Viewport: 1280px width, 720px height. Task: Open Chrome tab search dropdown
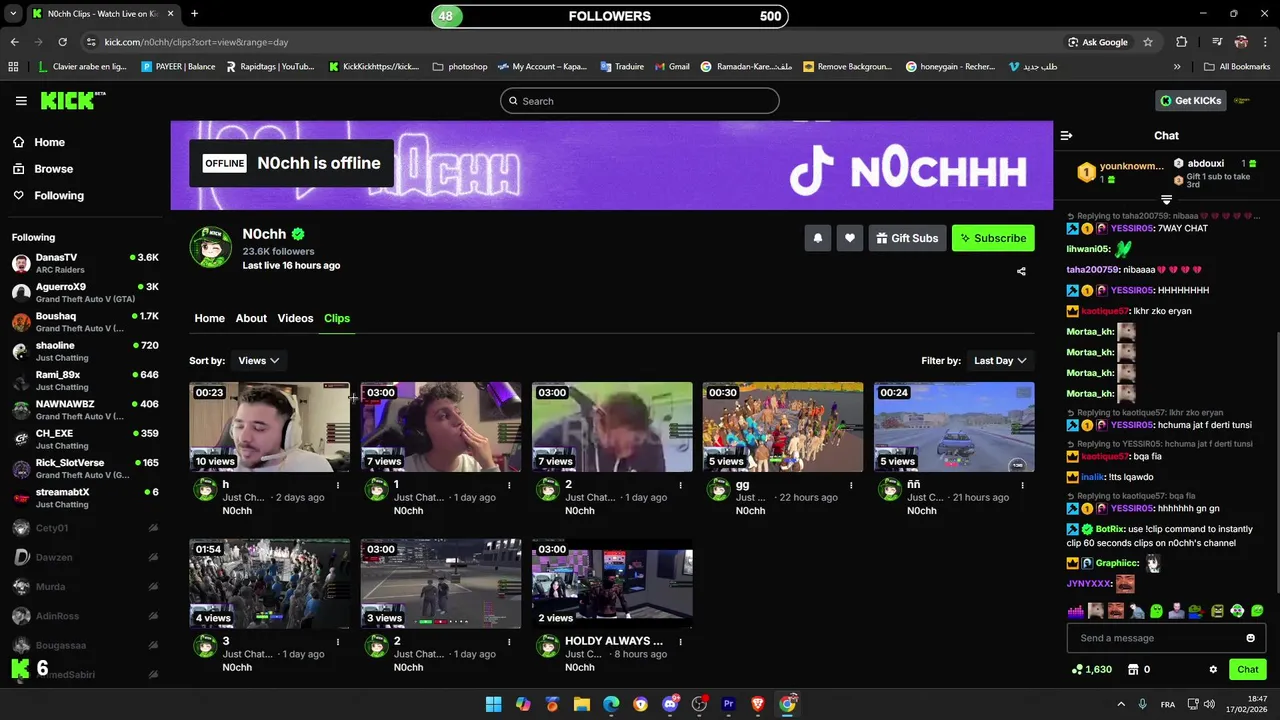13,14
